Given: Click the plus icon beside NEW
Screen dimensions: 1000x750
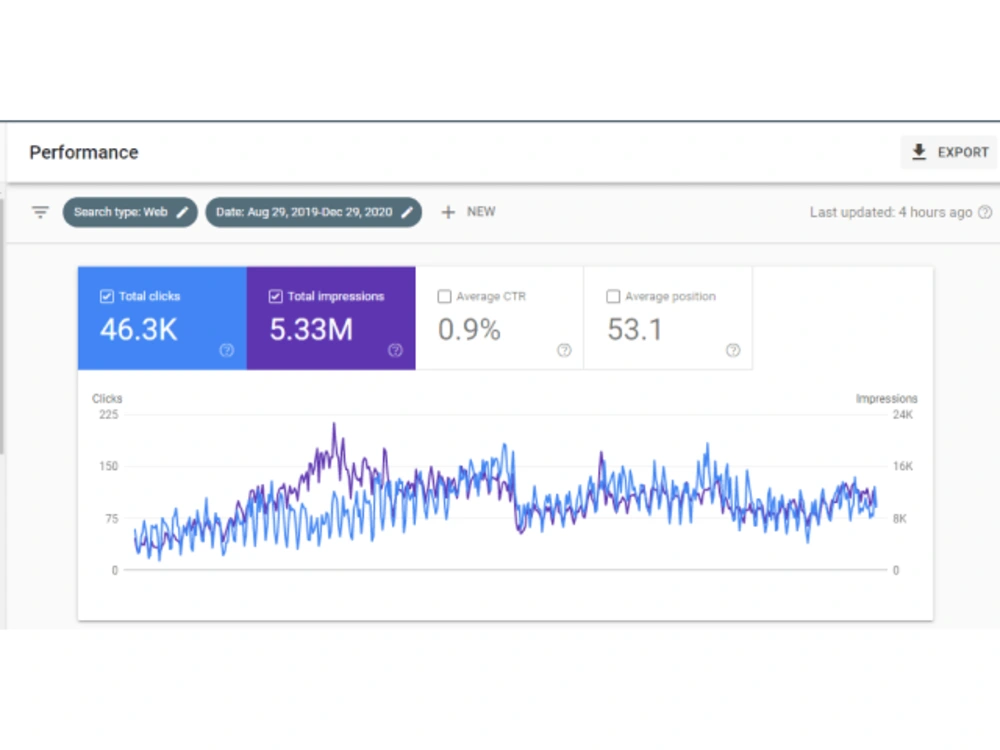Looking at the screenshot, I should click(x=448, y=212).
